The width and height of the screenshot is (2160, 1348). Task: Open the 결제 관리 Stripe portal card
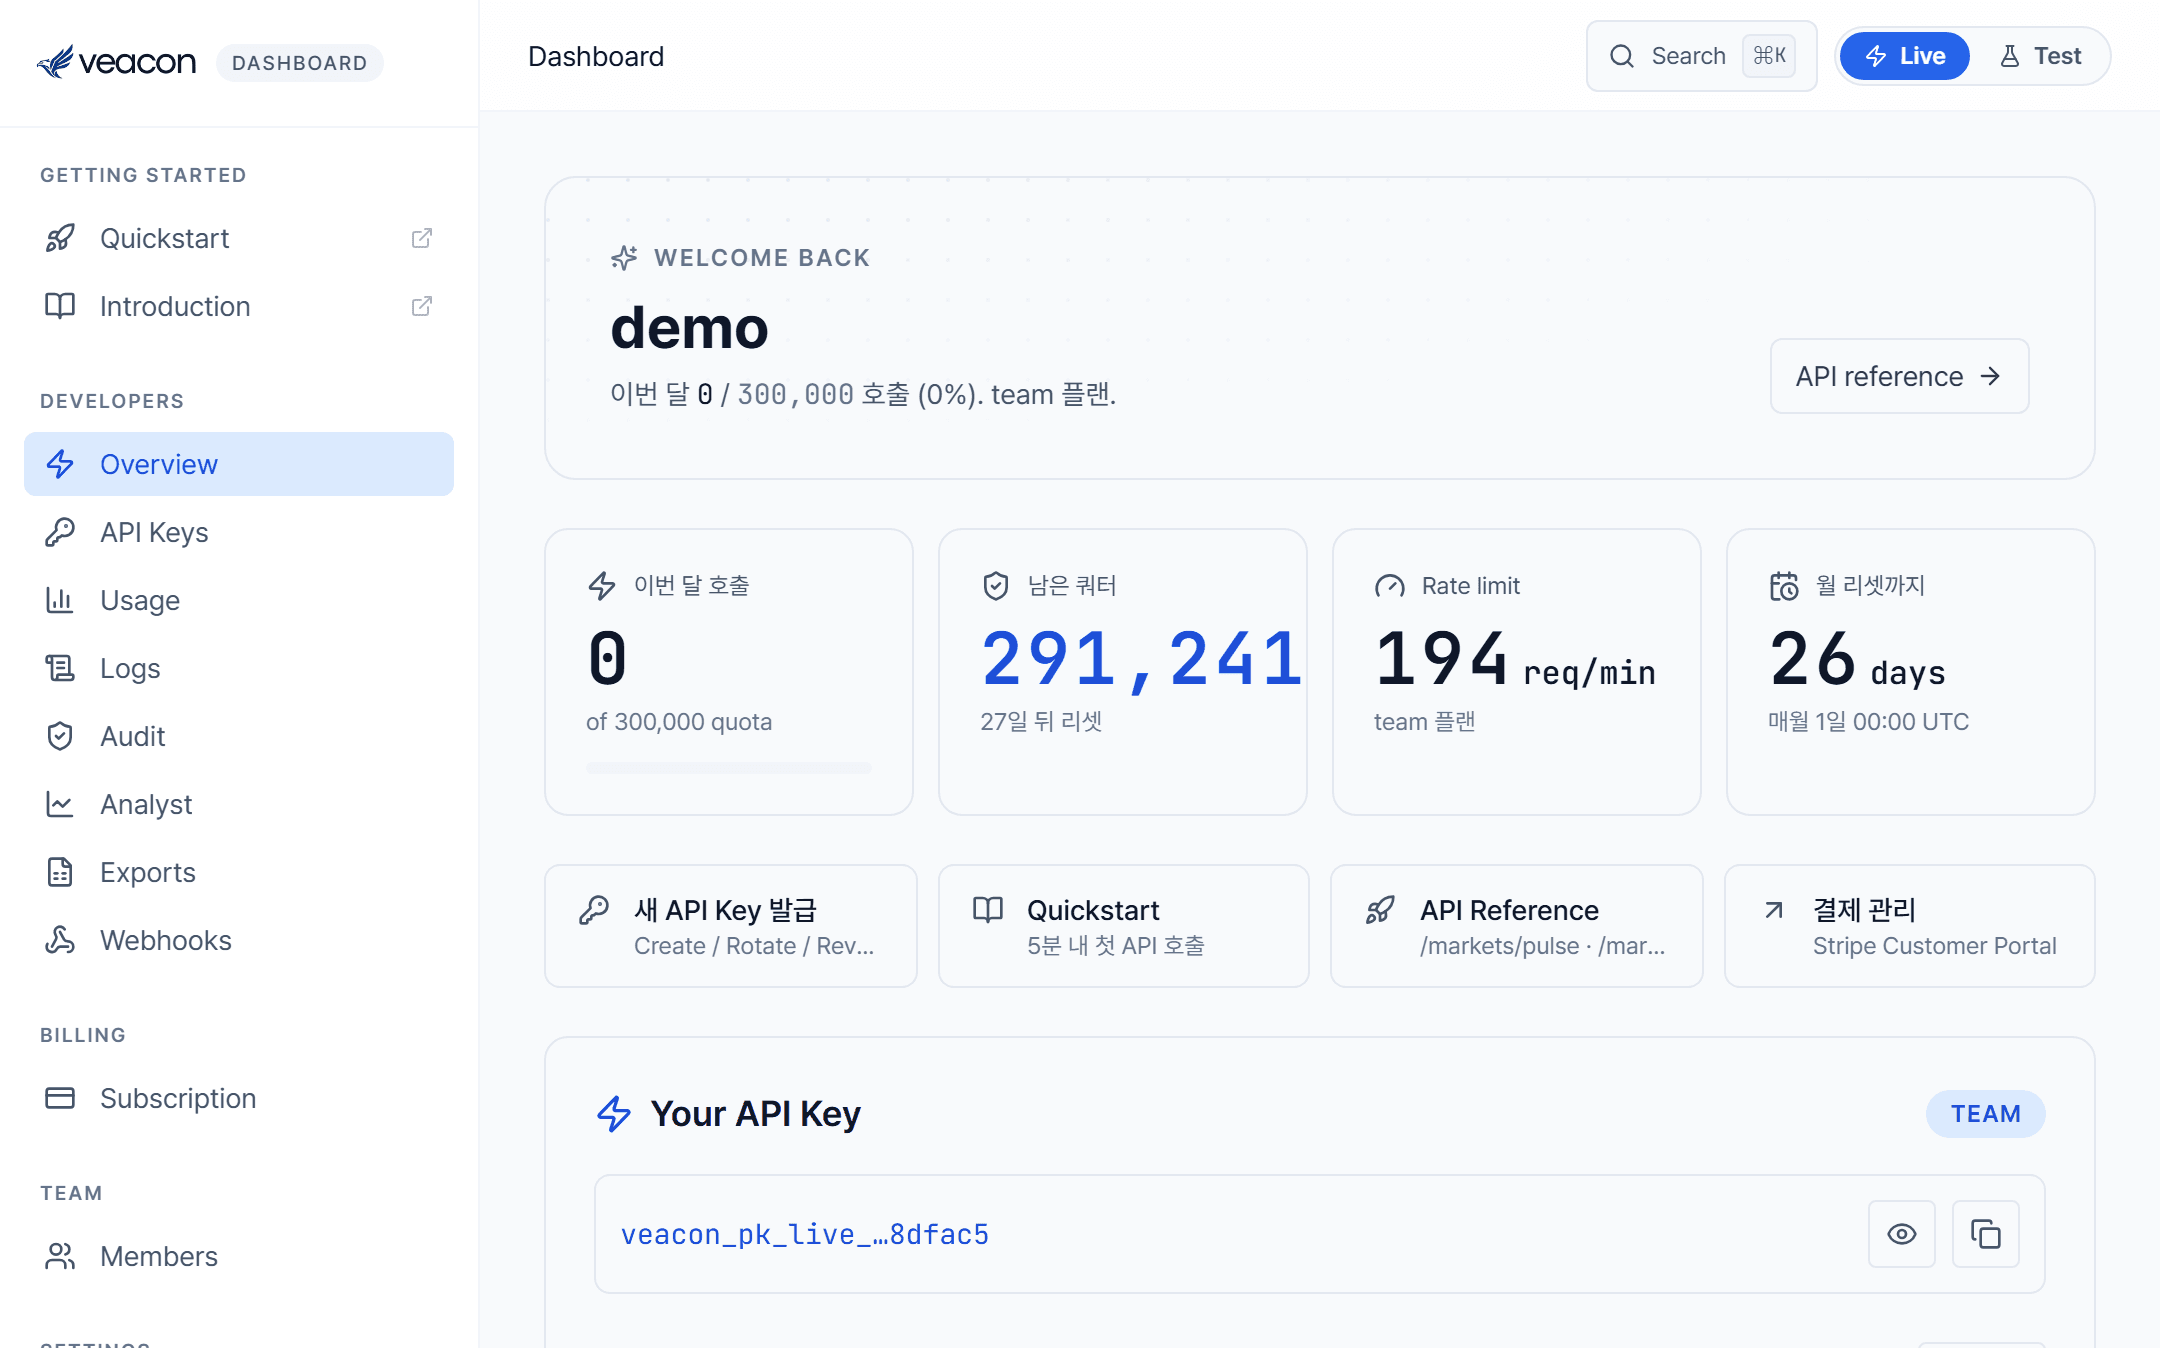pyautogui.click(x=1909, y=926)
